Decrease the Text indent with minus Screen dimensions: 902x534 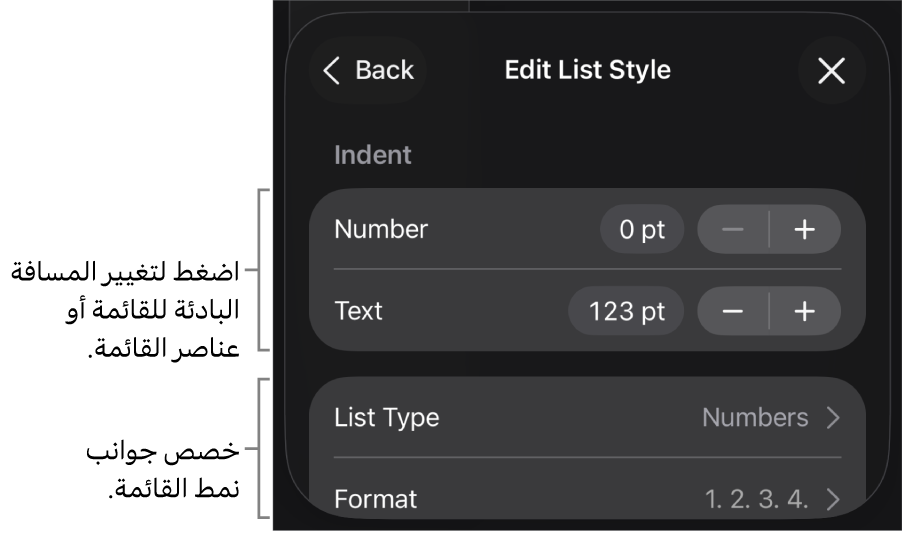click(x=733, y=311)
